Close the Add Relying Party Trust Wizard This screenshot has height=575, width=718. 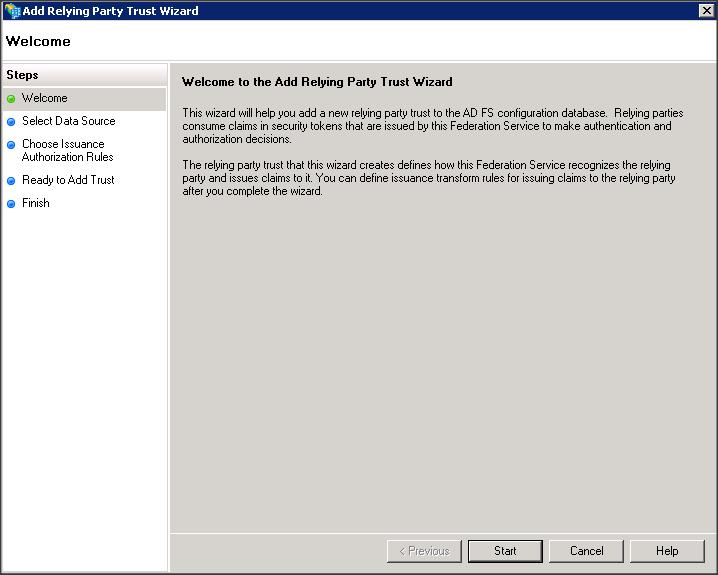(706, 11)
